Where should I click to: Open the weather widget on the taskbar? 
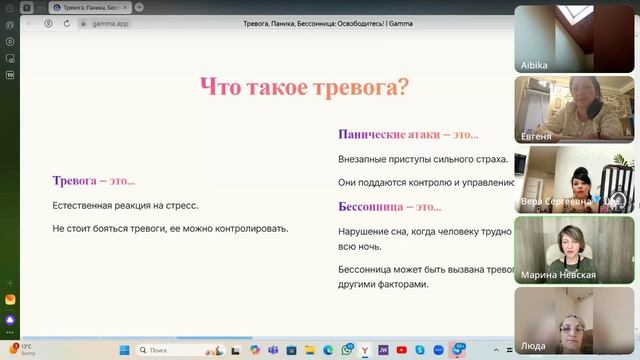tap(22, 349)
